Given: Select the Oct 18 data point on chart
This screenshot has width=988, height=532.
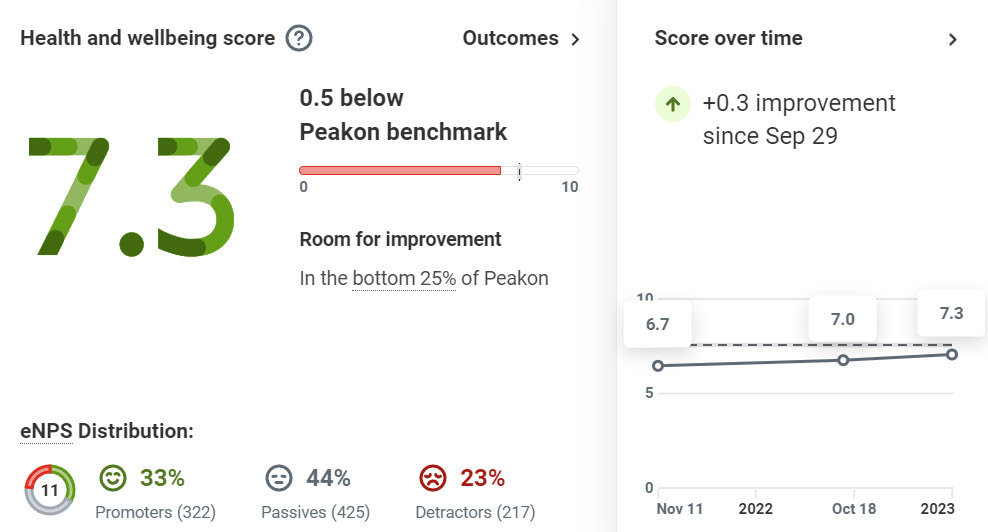Looking at the screenshot, I should [843, 359].
